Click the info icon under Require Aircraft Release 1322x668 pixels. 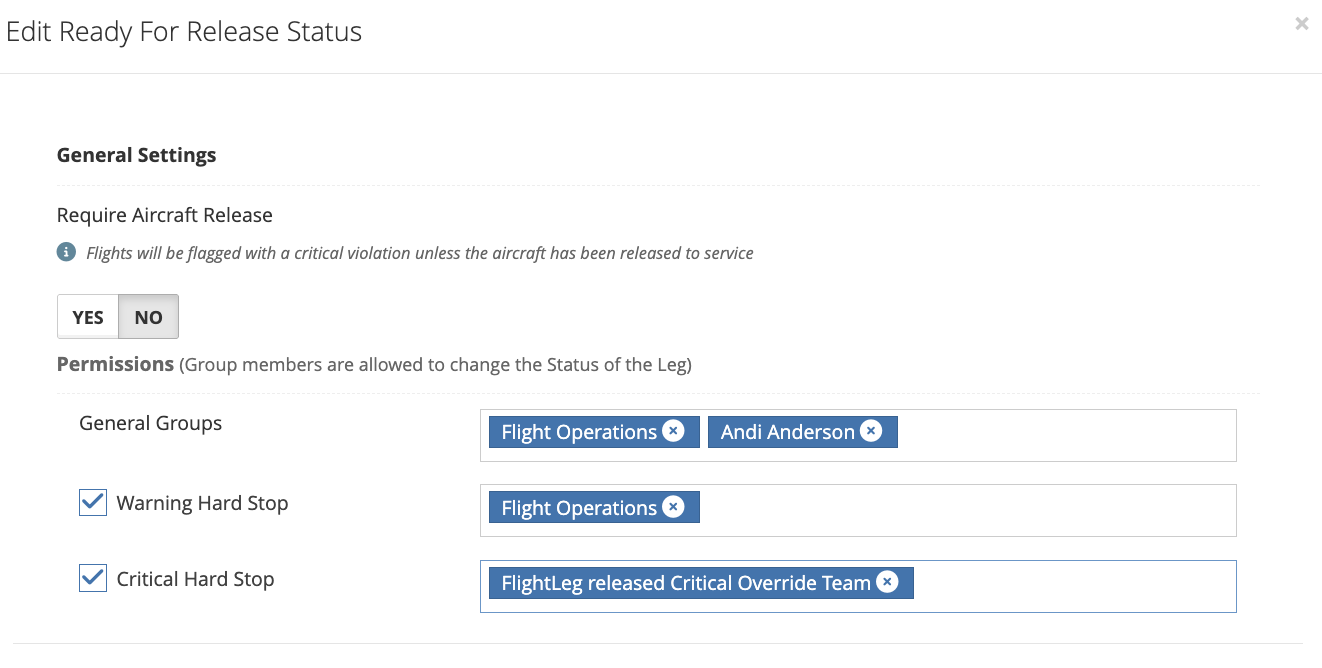click(66, 252)
